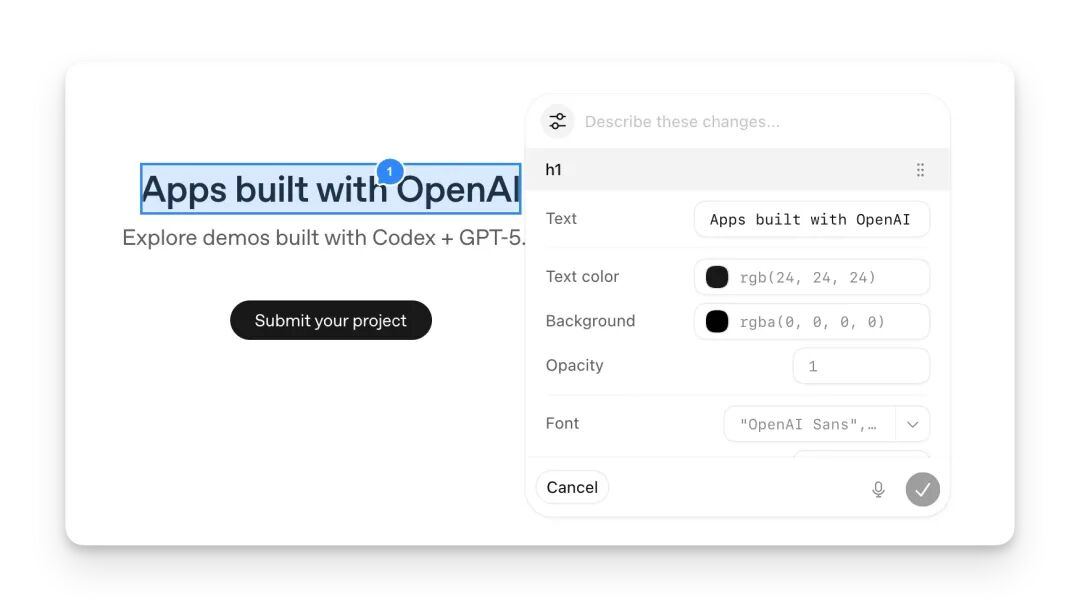The width and height of the screenshot is (1080, 607).
Task: Click the Cancel button
Action: 572,487
